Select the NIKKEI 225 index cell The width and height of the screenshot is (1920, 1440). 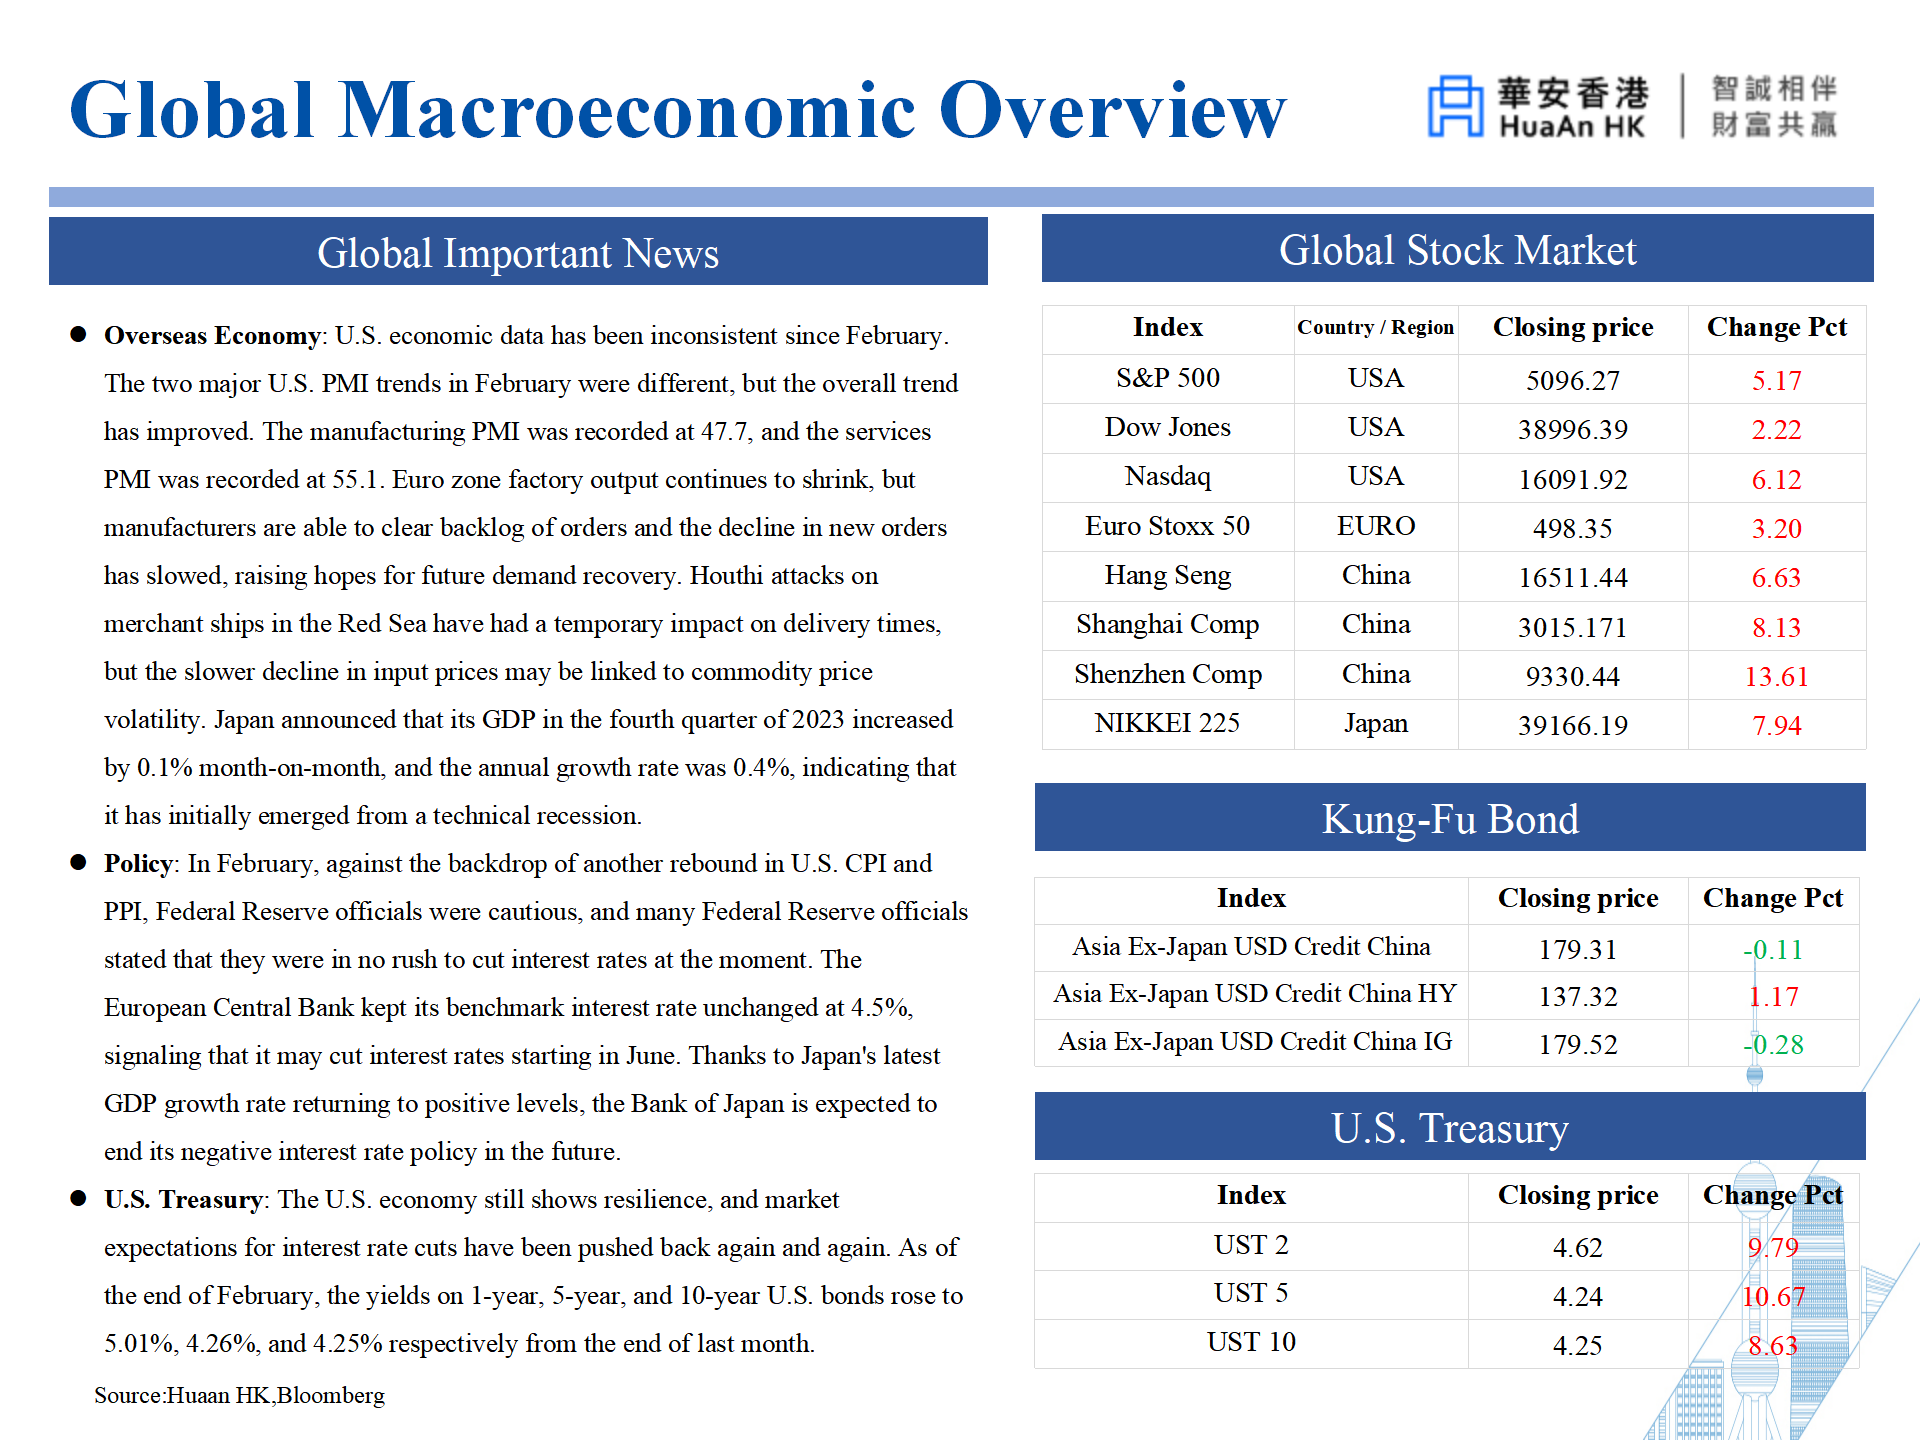coord(1168,723)
